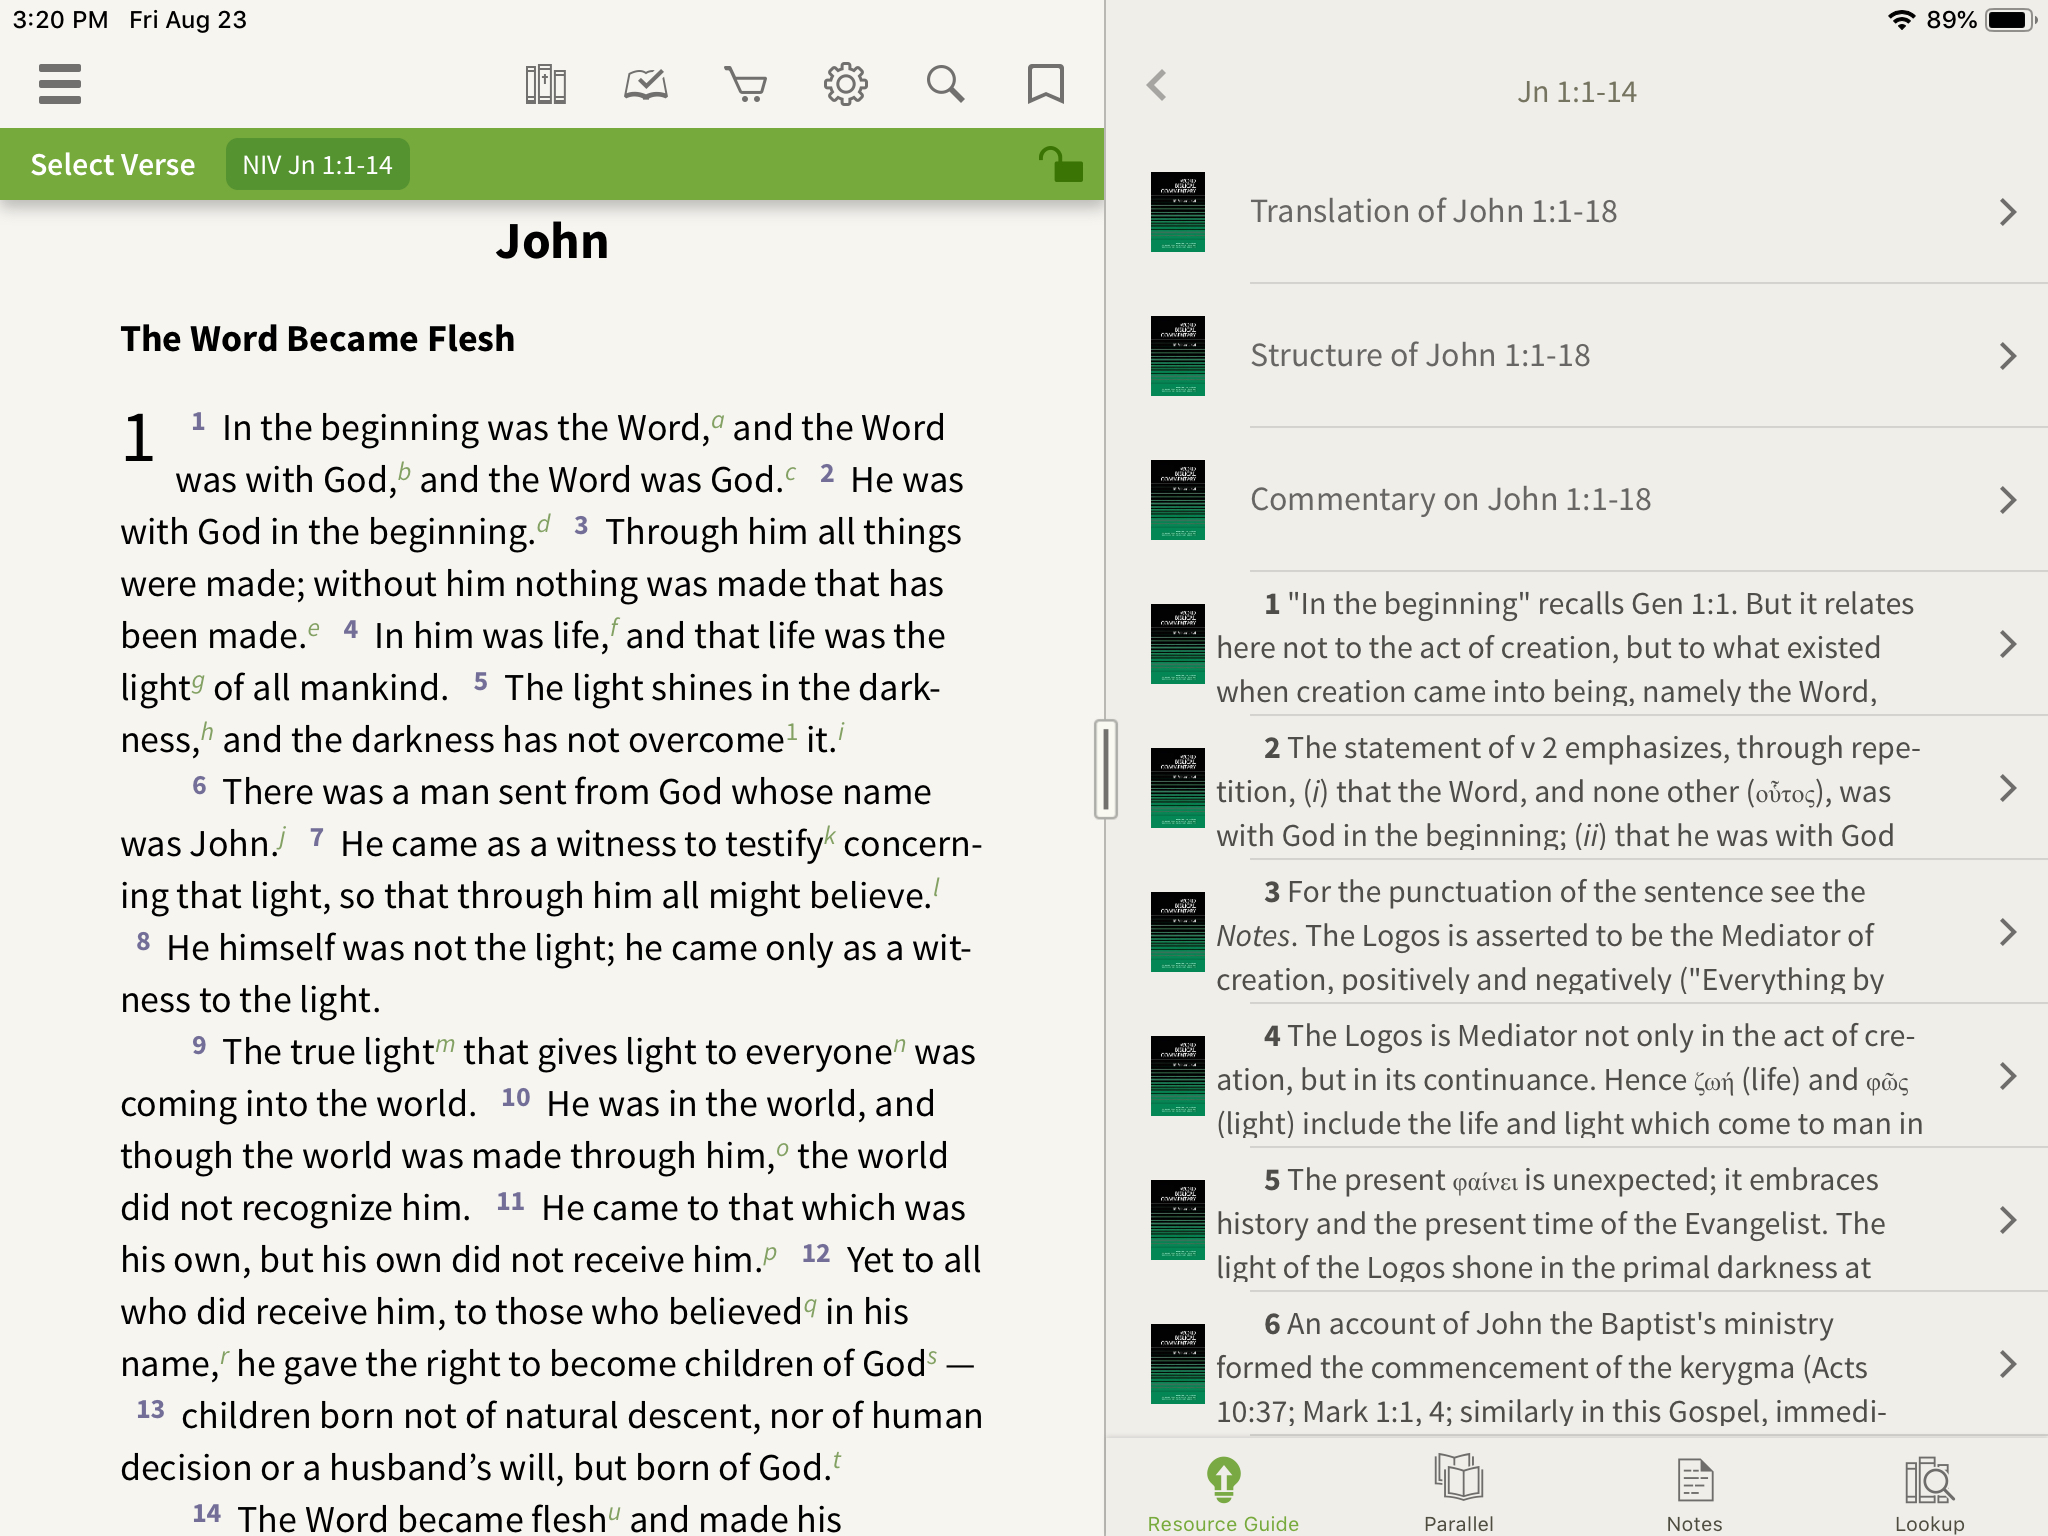Image resolution: width=2048 pixels, height=1536 pixels.
Task: Tap book cover thumbnail beside Structure entry
Action: tap(1178, 356)
